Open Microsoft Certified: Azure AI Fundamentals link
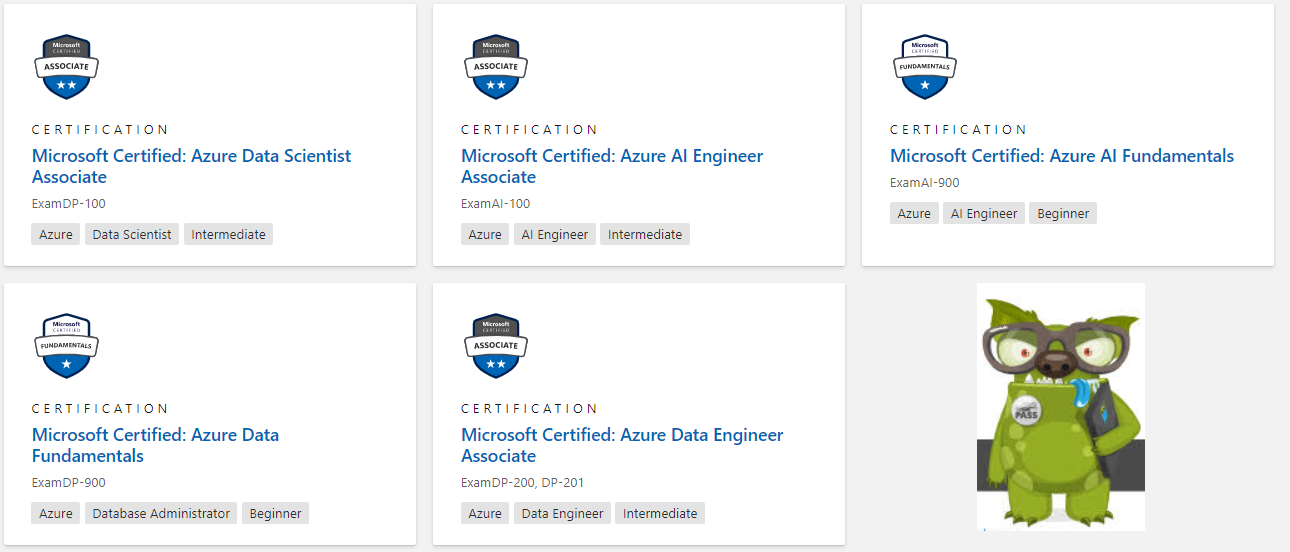Image resolution: width=1290 pixels, height=552 pixels. coord(1062,156)
